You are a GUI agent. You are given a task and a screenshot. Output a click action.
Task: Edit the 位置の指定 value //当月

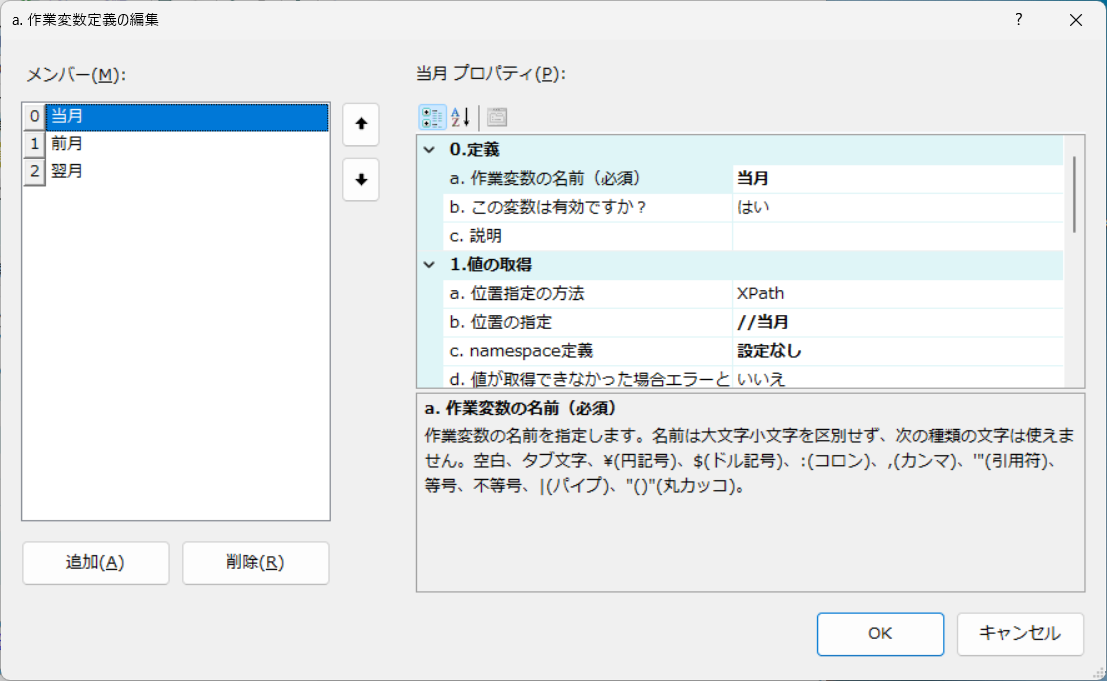(x=897, y=323)
